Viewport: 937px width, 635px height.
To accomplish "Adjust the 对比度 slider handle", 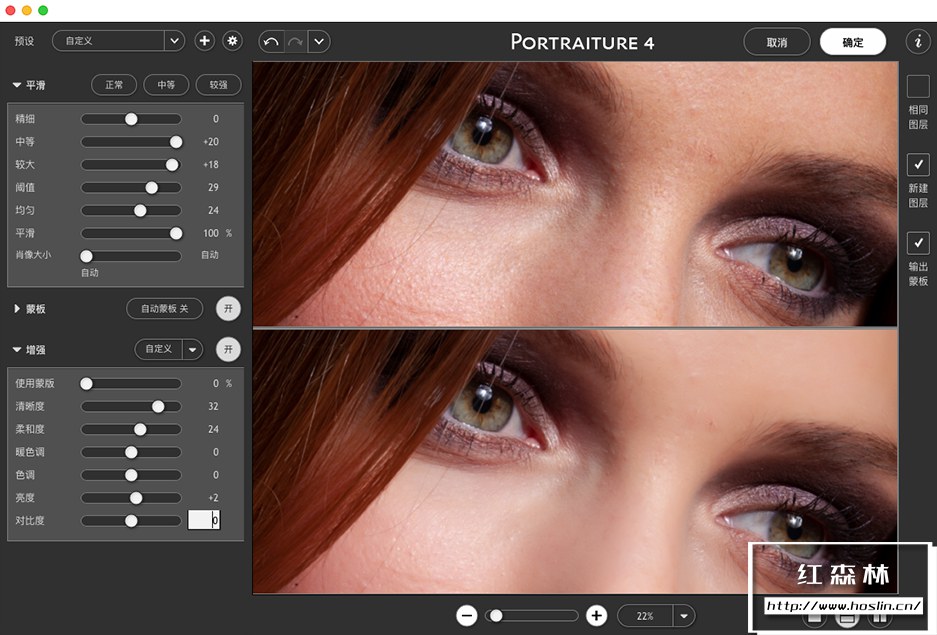I will 131,521.
